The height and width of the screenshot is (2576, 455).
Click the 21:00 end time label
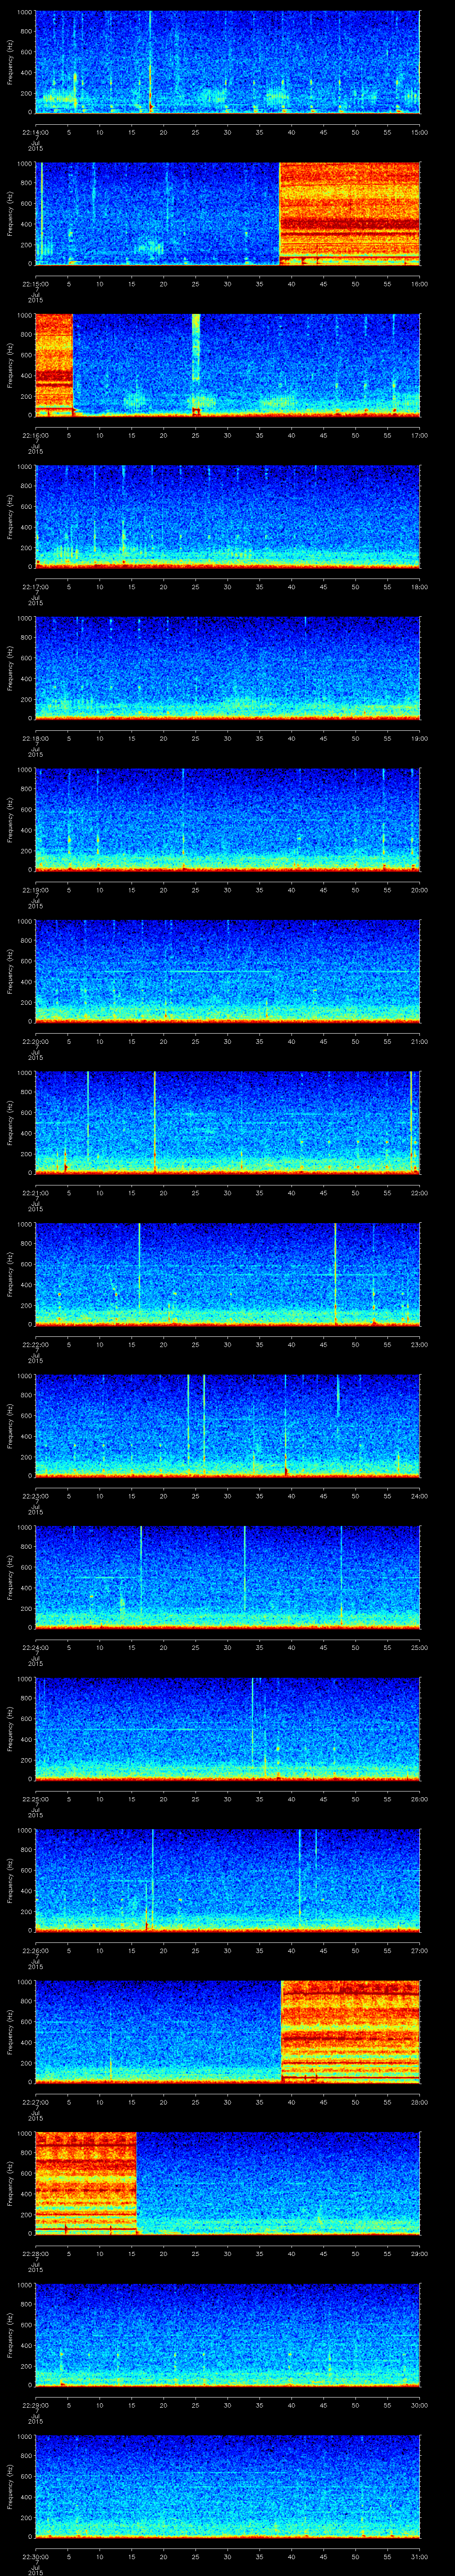pos(419,1042)
